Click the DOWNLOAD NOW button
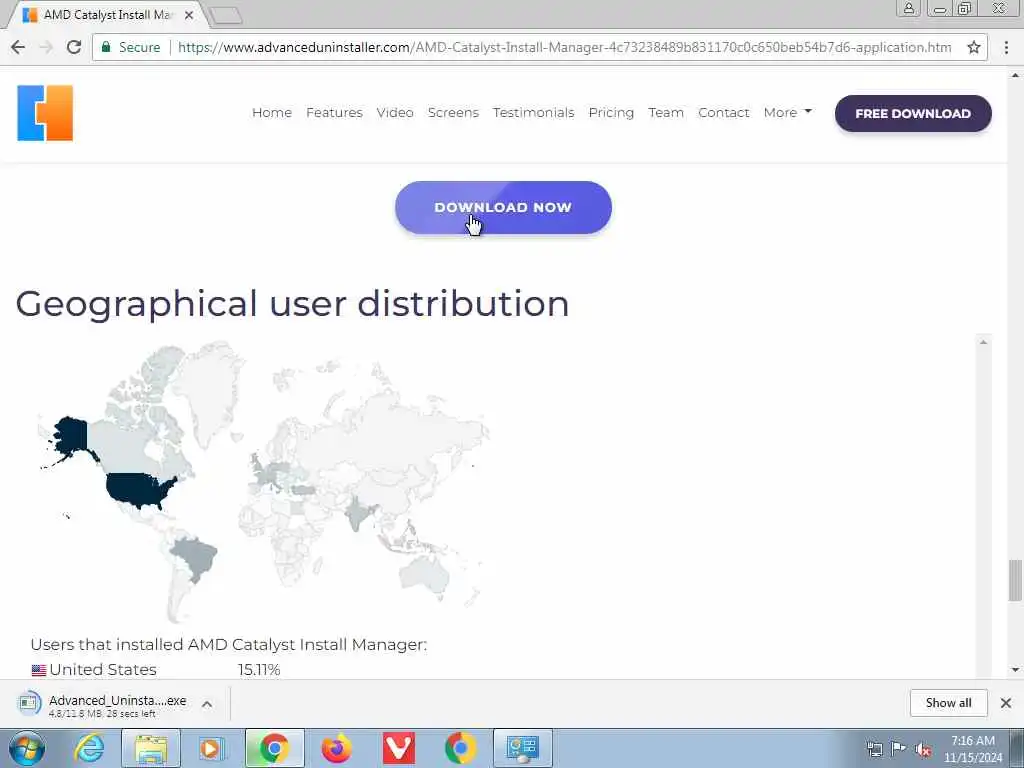 (504, 208)
